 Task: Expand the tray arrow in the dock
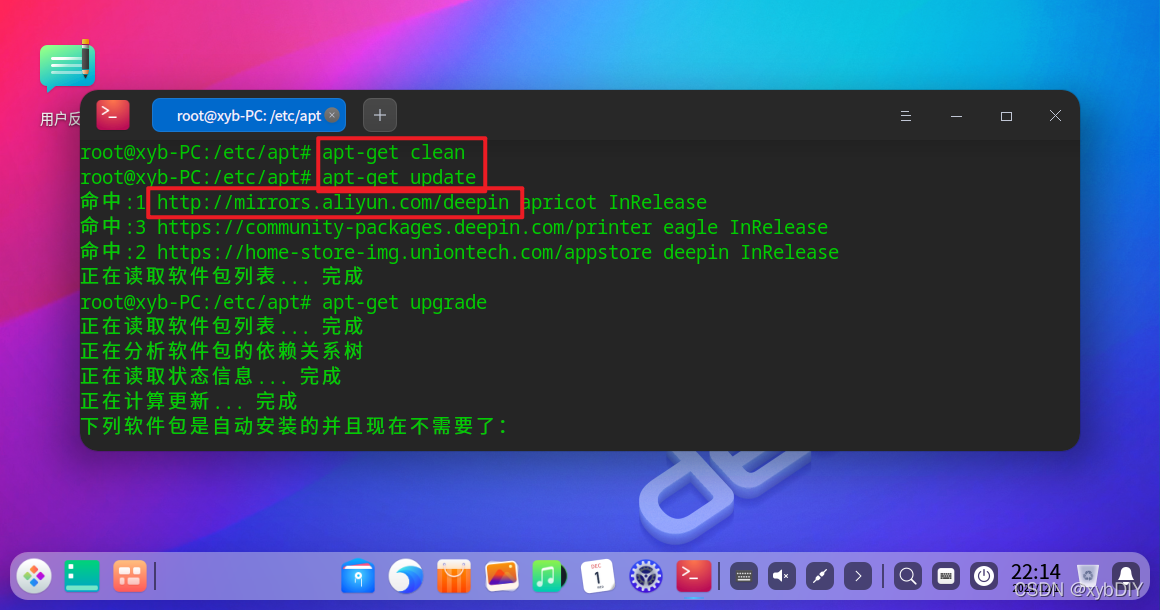click(x=858, y=576)
